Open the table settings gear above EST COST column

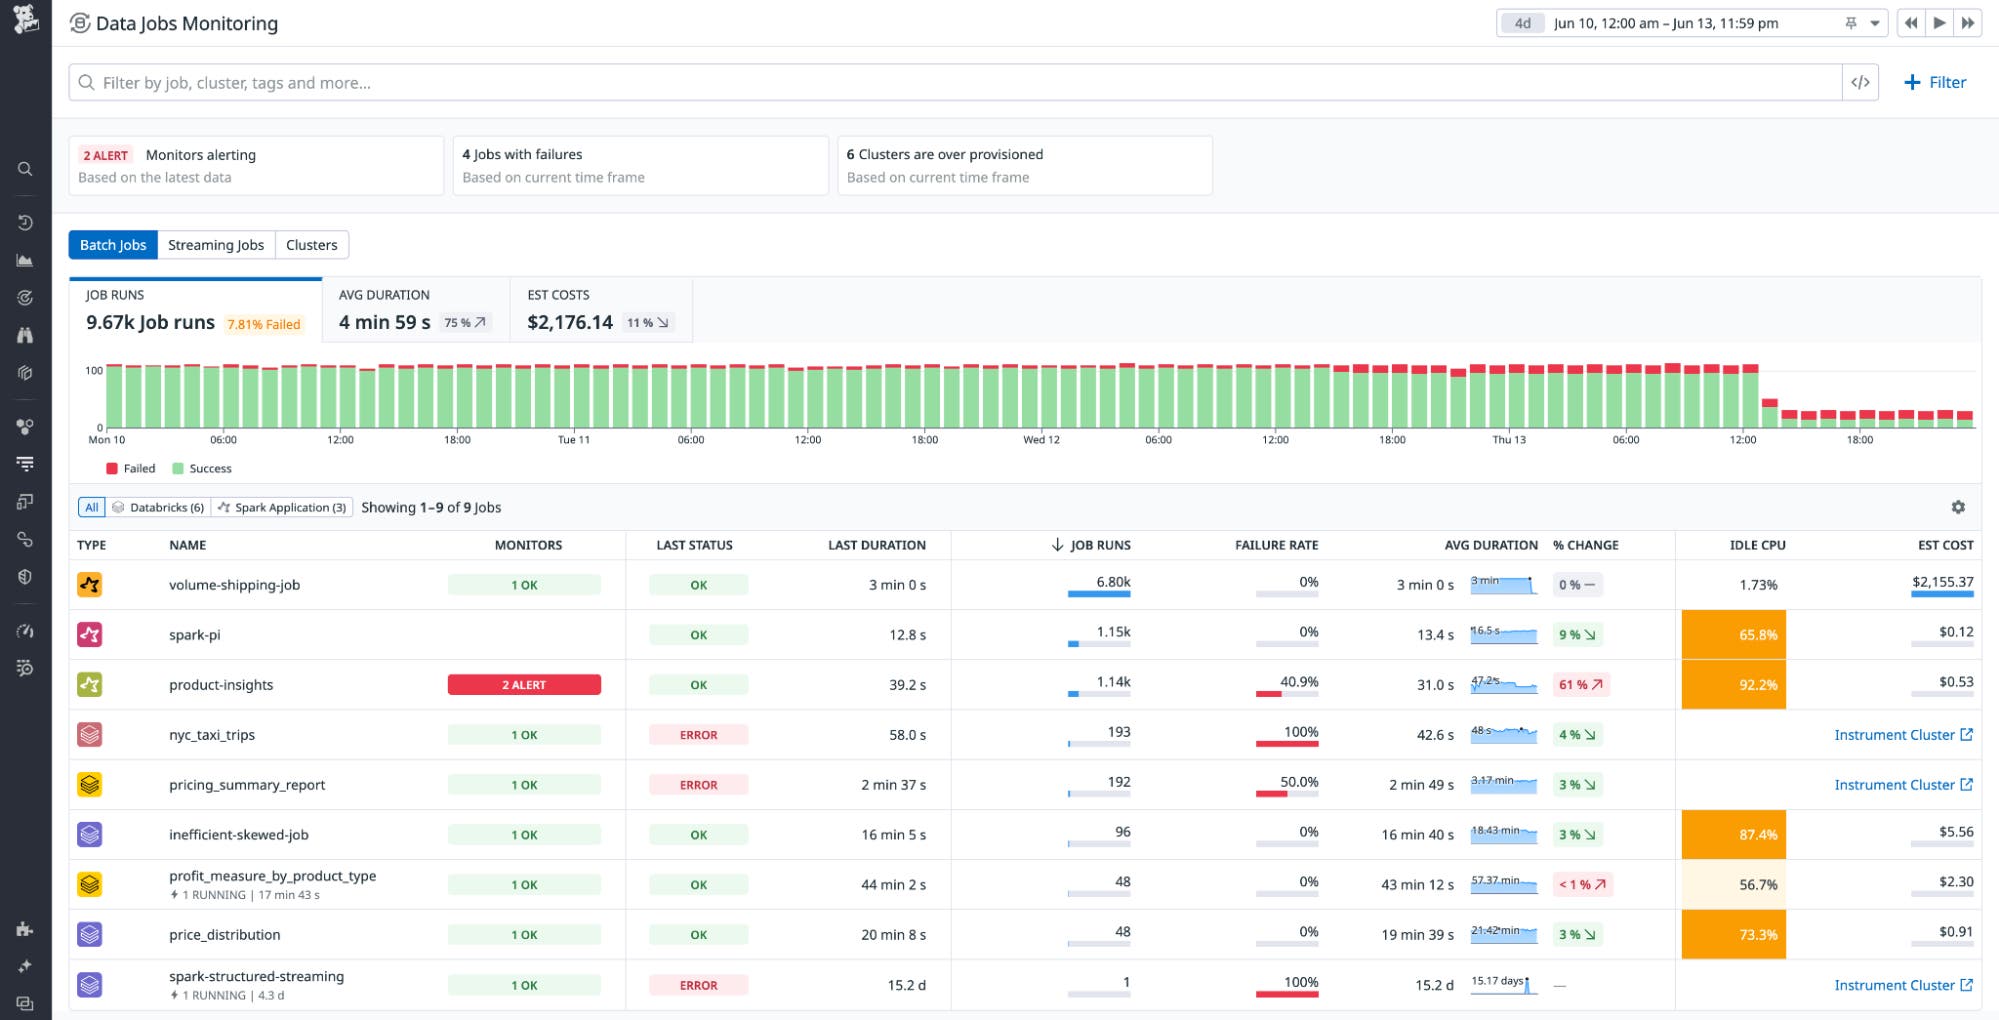[1959, 508]
